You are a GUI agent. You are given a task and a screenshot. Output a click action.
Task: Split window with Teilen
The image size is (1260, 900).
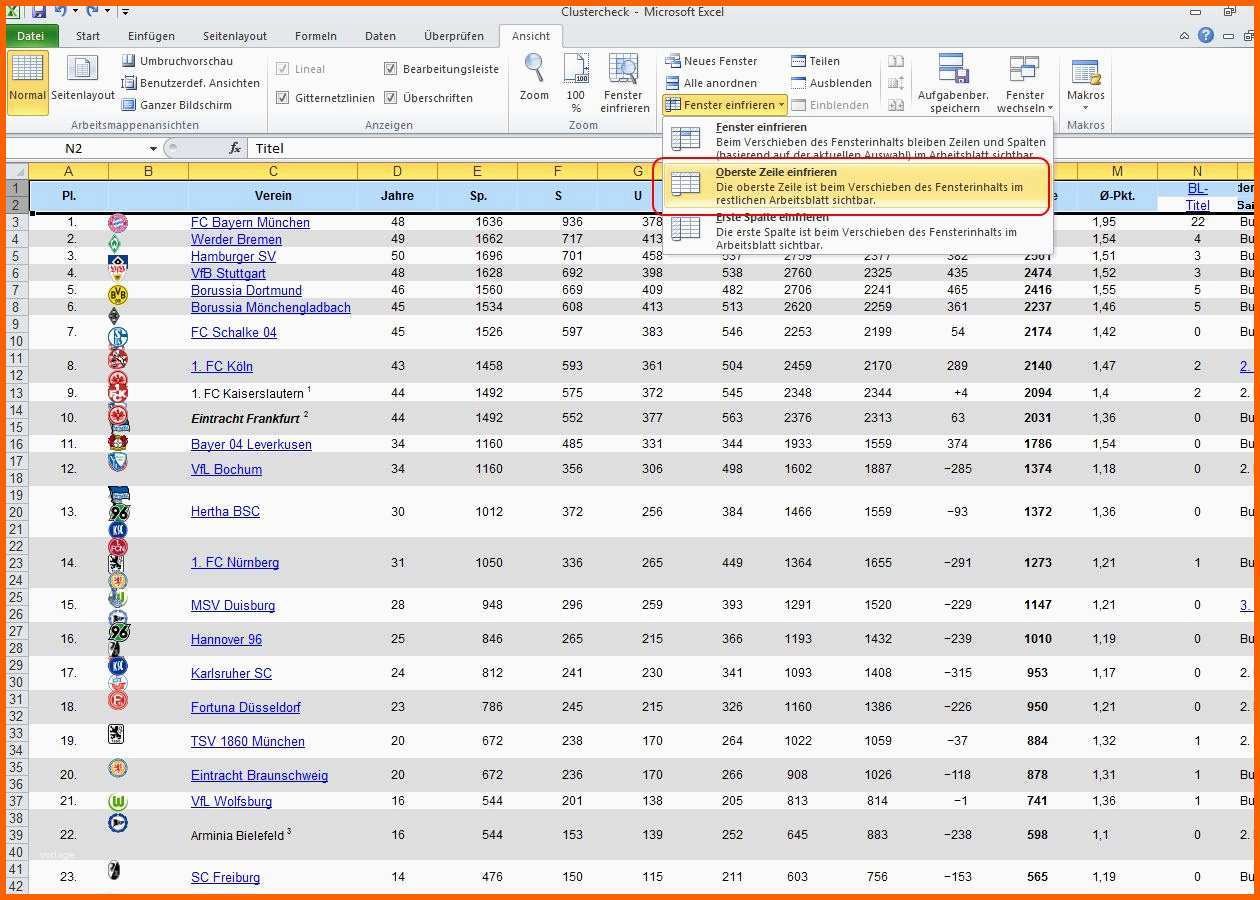[x=816, y=61]
